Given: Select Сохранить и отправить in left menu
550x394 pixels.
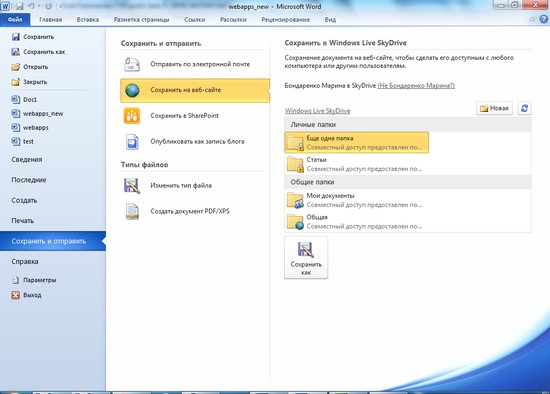Looking at the screenshot, I should pos(53,241).
